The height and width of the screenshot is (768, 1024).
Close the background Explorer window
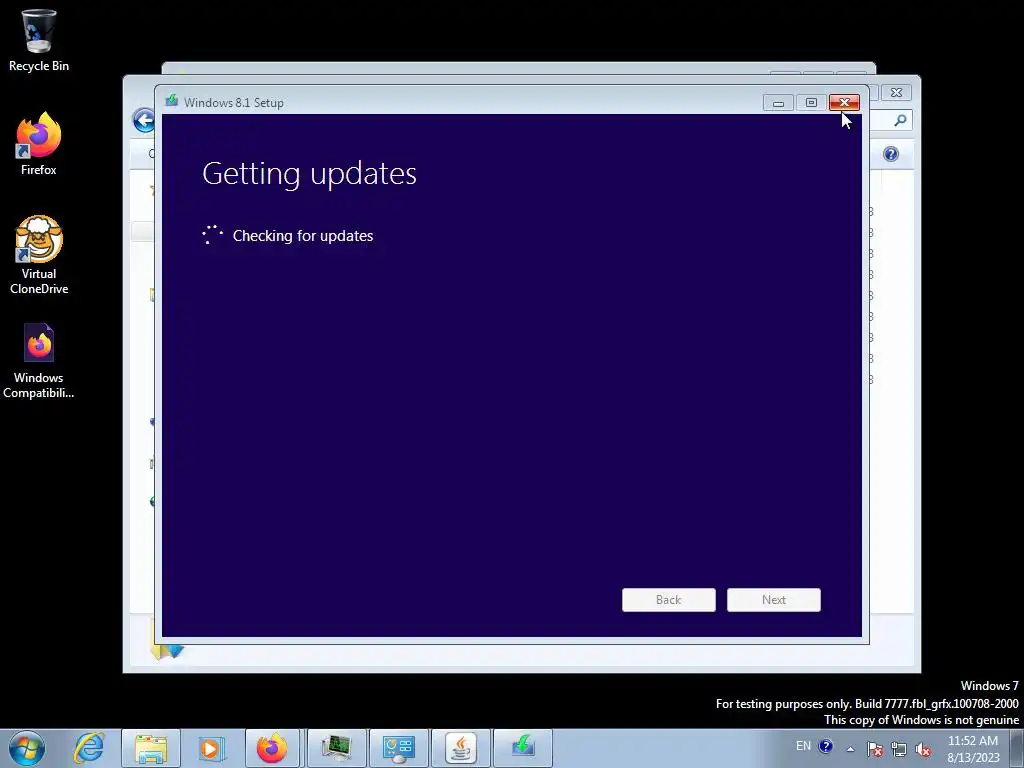tap(897, 93)
